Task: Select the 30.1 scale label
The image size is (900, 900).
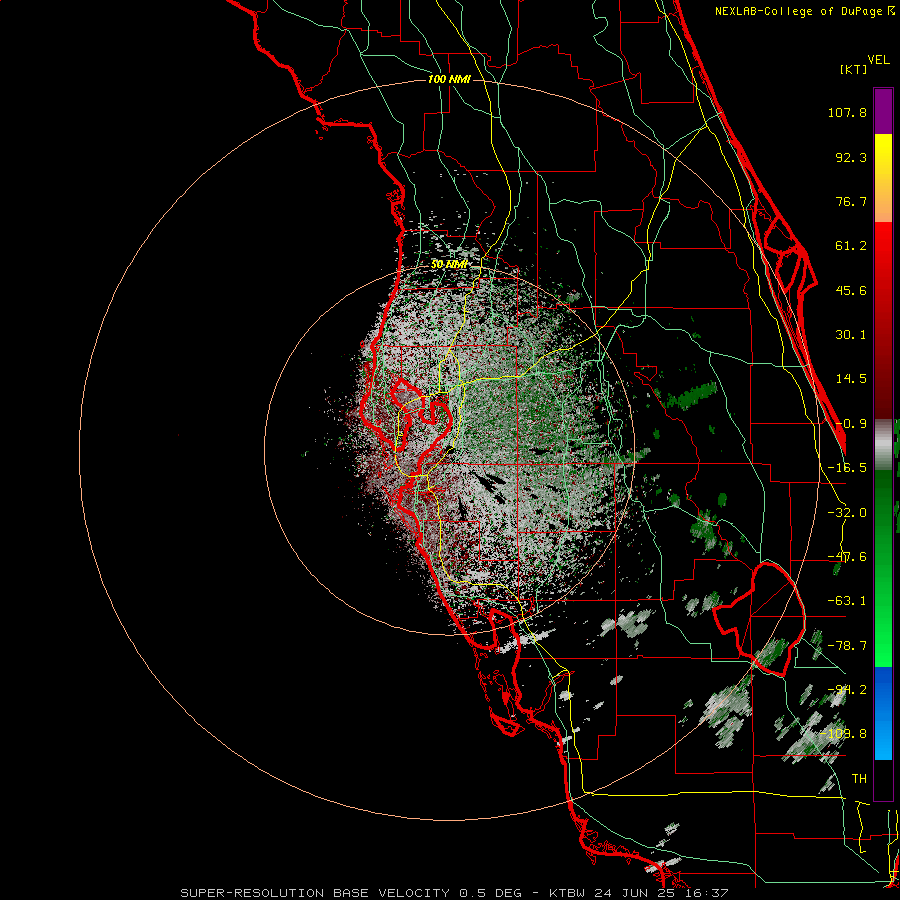Action: point(851,335)
